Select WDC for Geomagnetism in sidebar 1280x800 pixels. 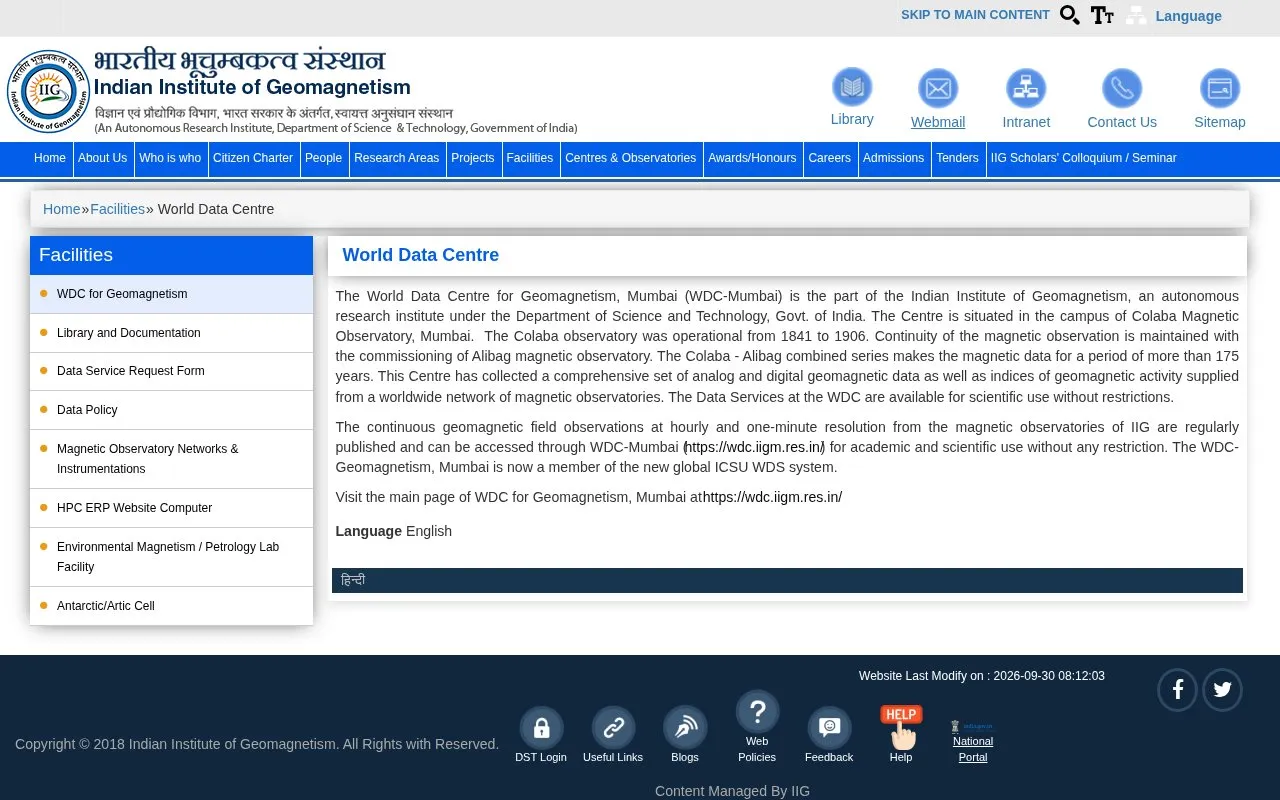171,294
